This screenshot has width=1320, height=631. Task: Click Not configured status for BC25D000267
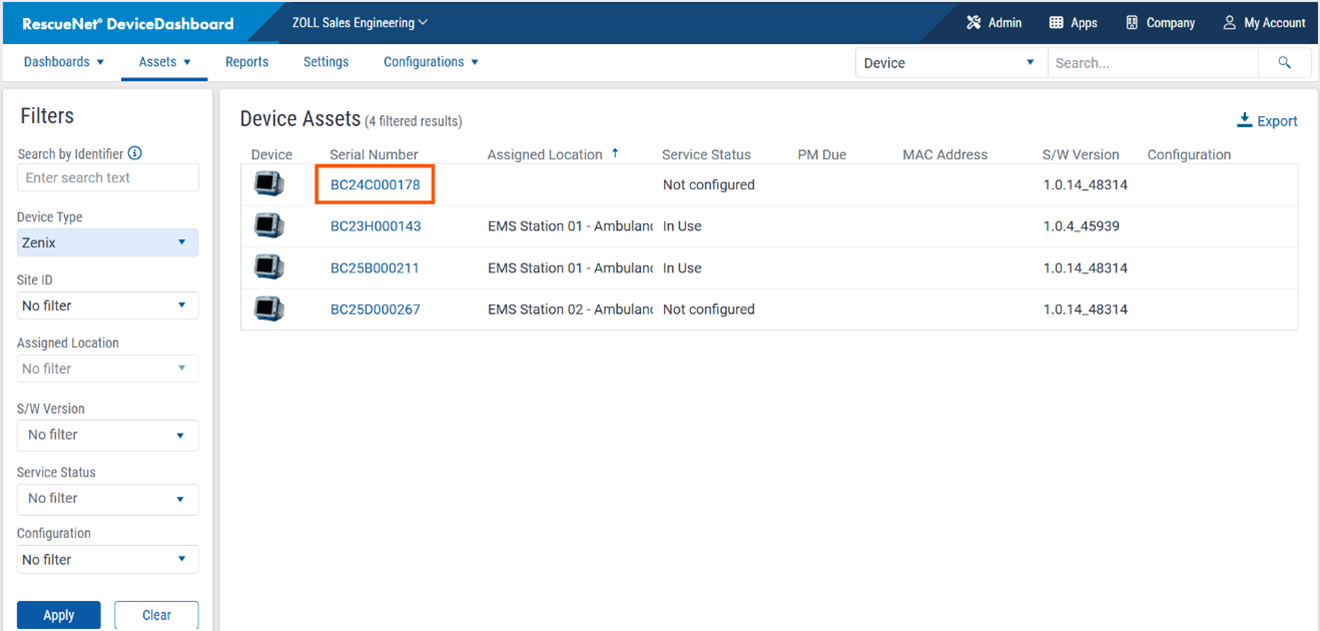tap(709, 309)
